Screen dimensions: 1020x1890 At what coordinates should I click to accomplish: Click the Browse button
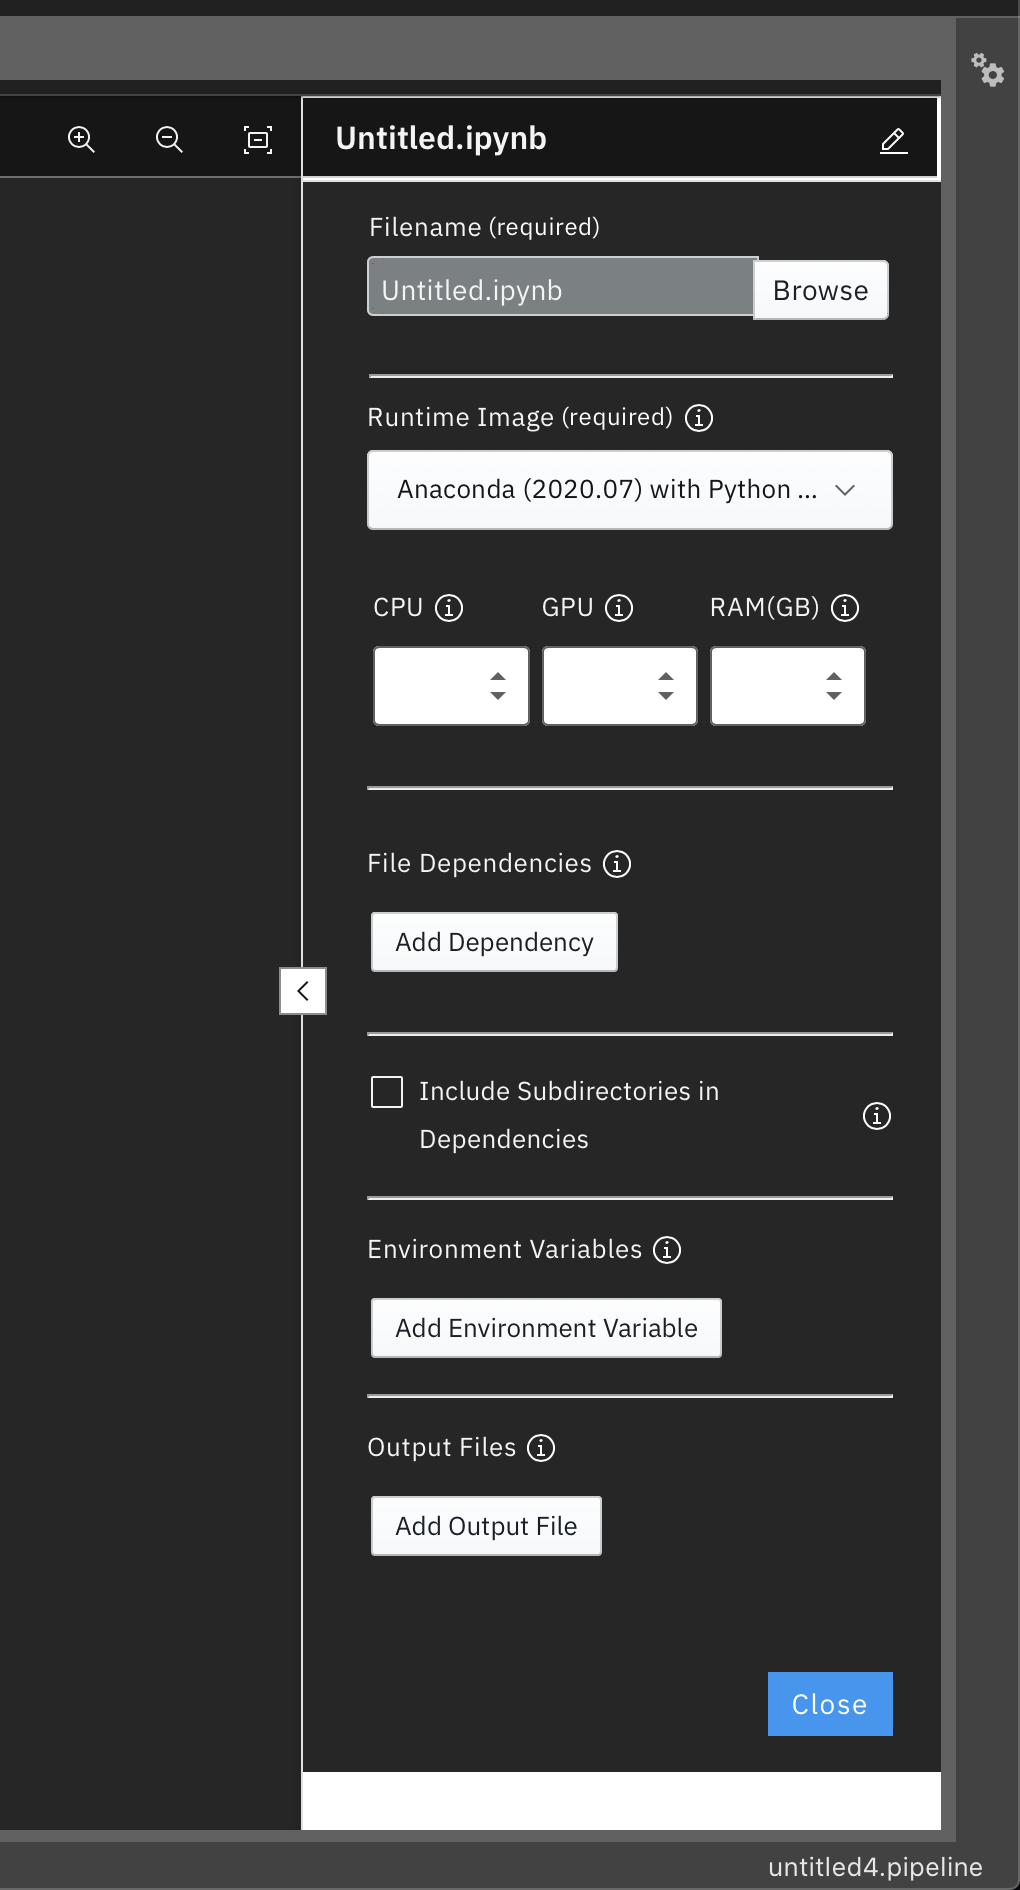[819, 290]
